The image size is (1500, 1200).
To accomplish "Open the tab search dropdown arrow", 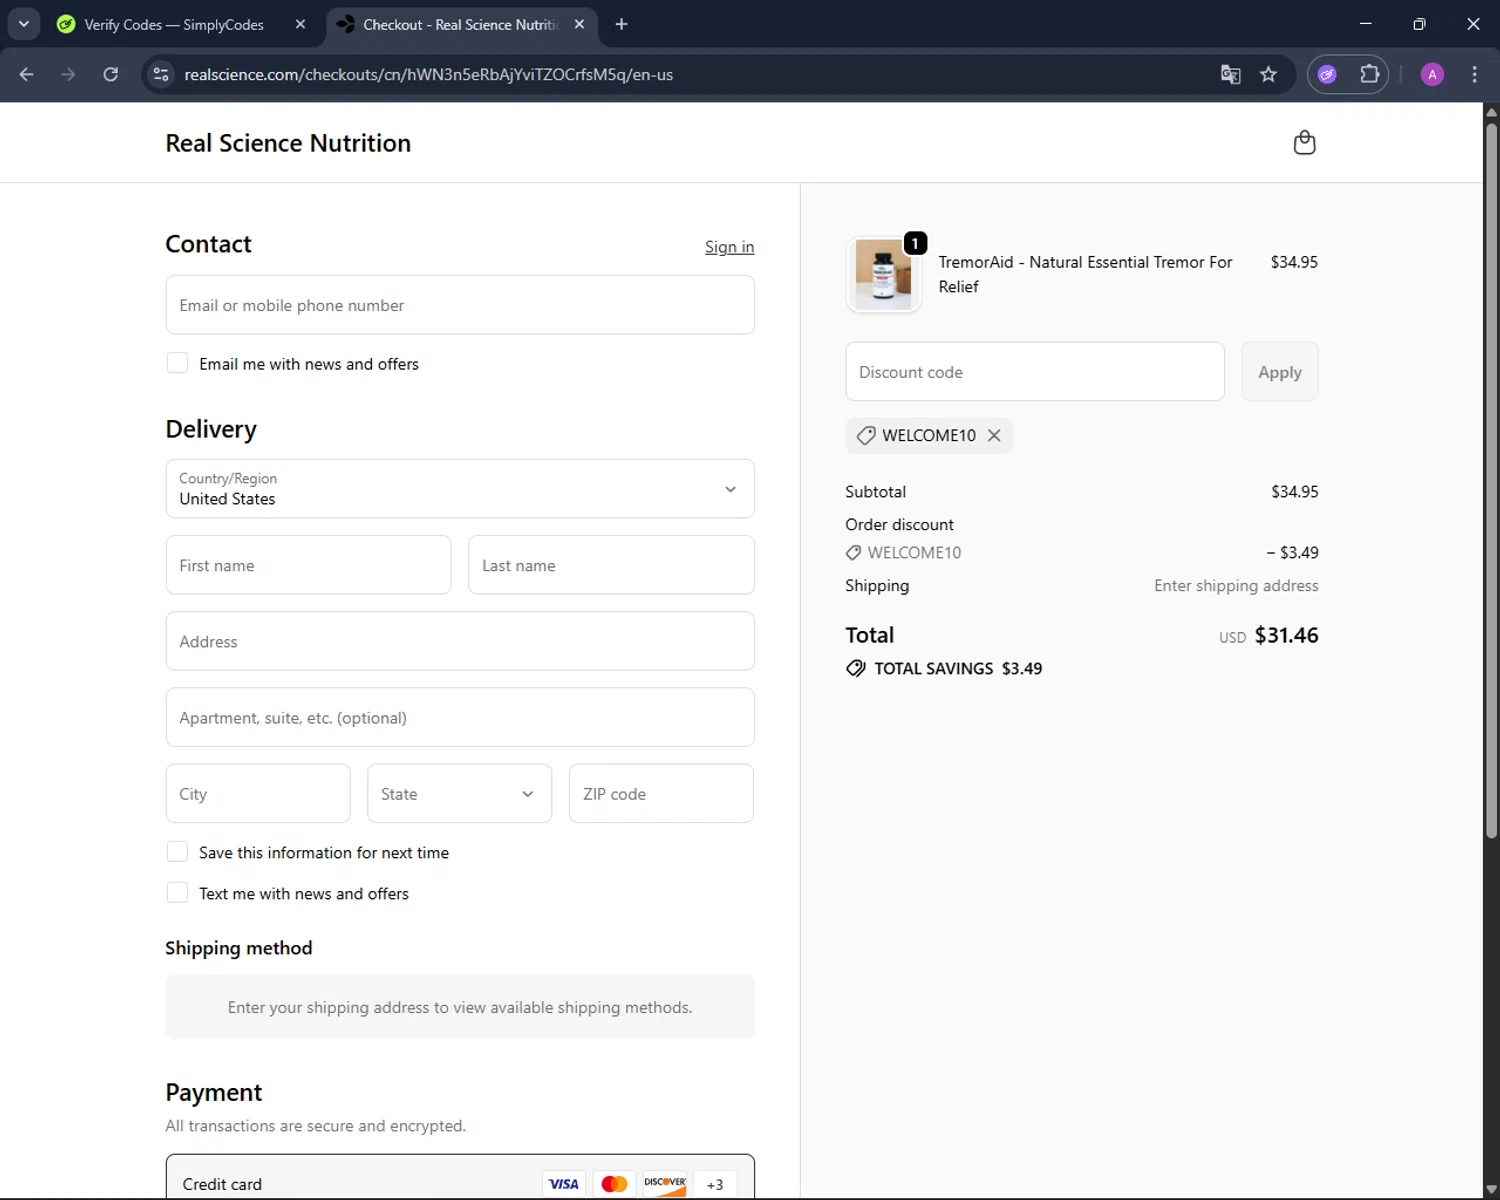I will (23, 24).
